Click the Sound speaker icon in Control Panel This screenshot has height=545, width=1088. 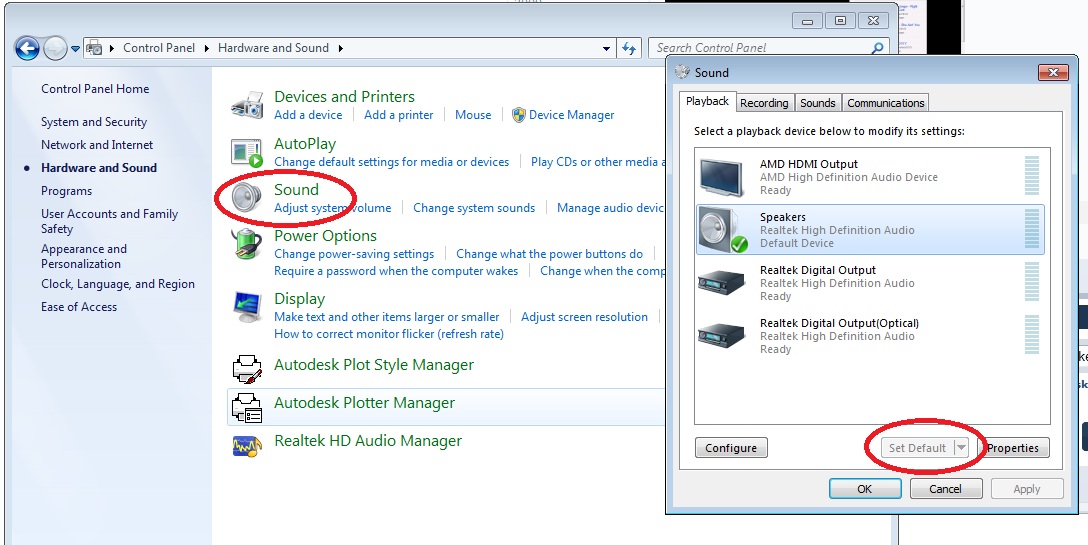click(x=247, y=198)
